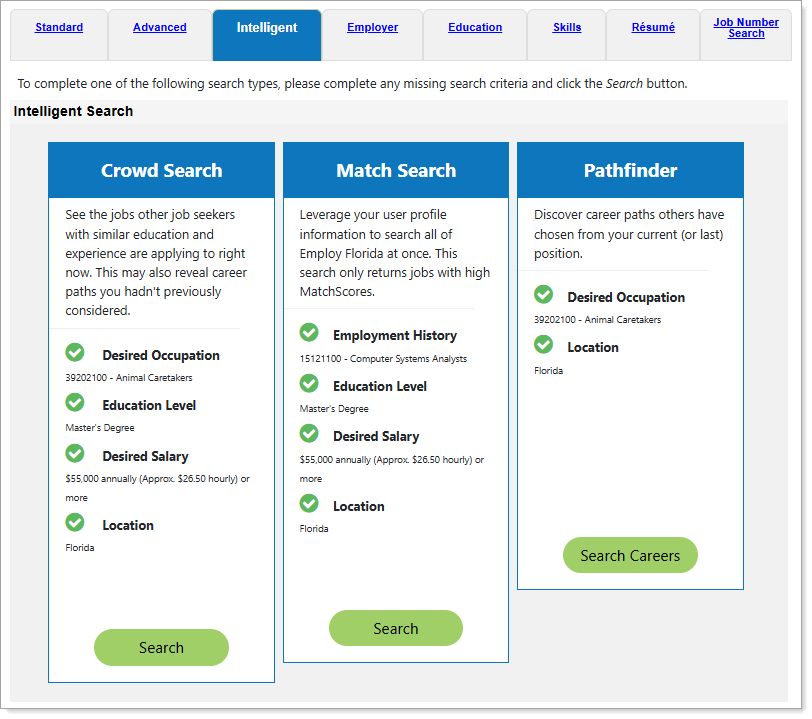The image size is (812, 719).
Task: Click green checkmark beside Crowd Search Desired Occupation
Action: coord(75,353)
